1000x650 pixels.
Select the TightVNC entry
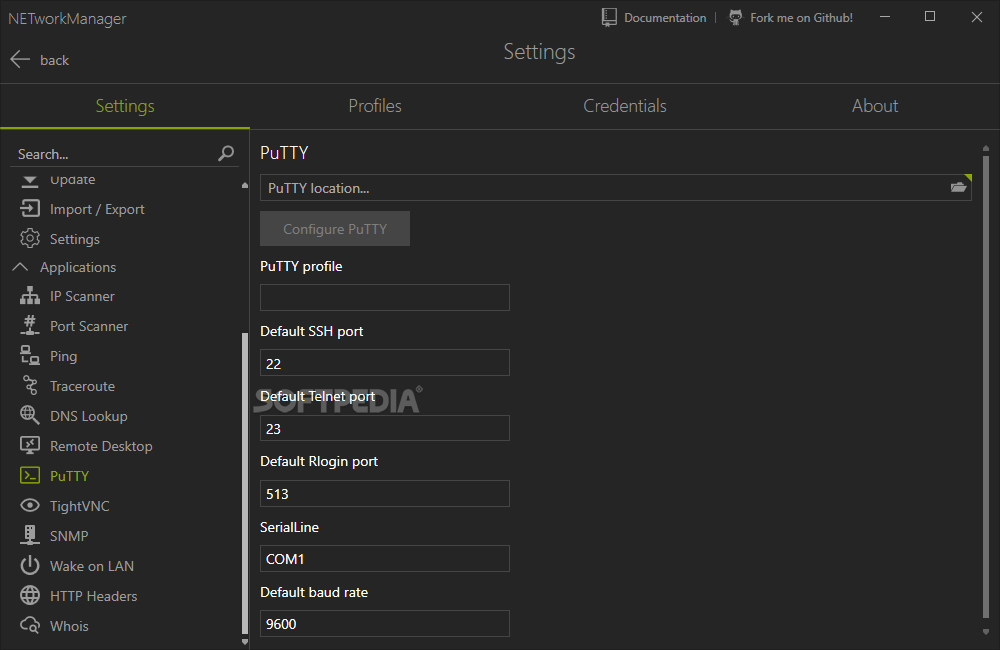80,506
